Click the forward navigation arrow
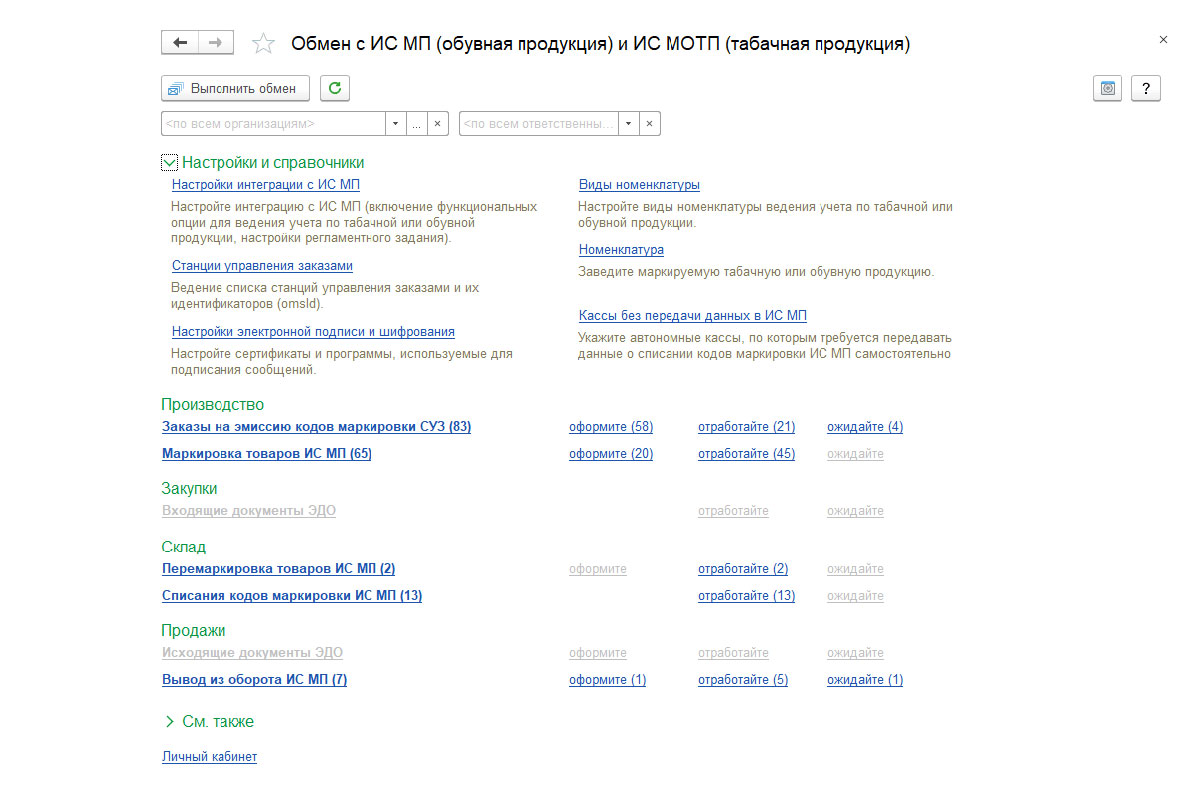 click(216, 43)
